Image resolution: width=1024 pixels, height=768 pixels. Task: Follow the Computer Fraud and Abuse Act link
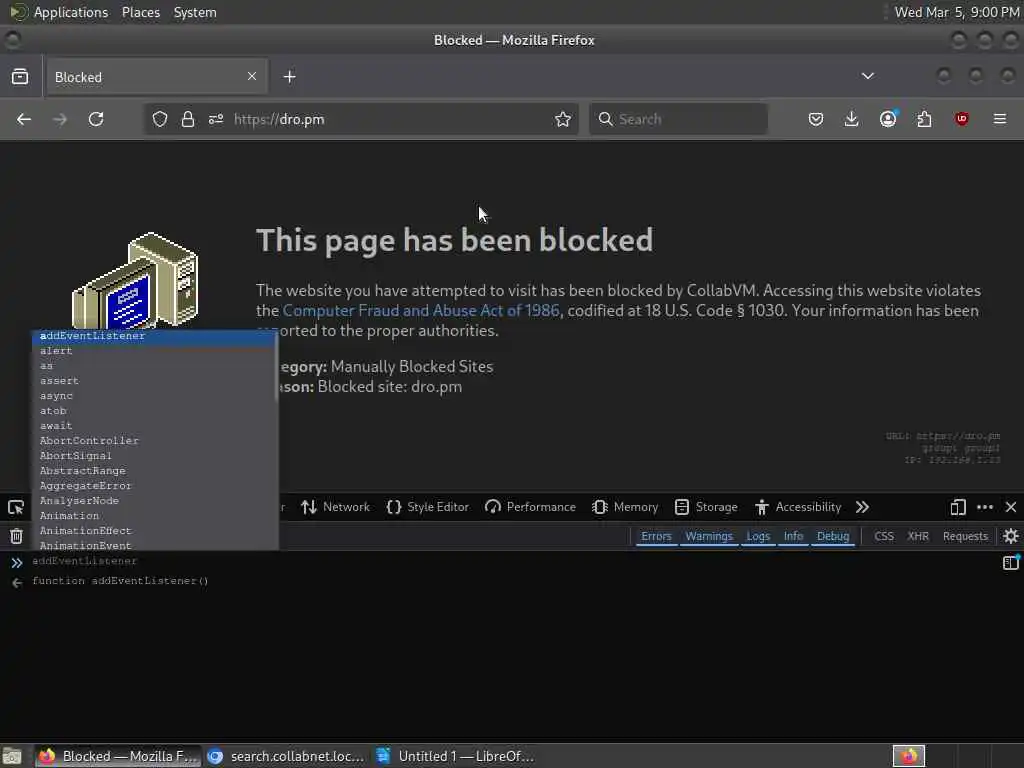pos(421,310)
